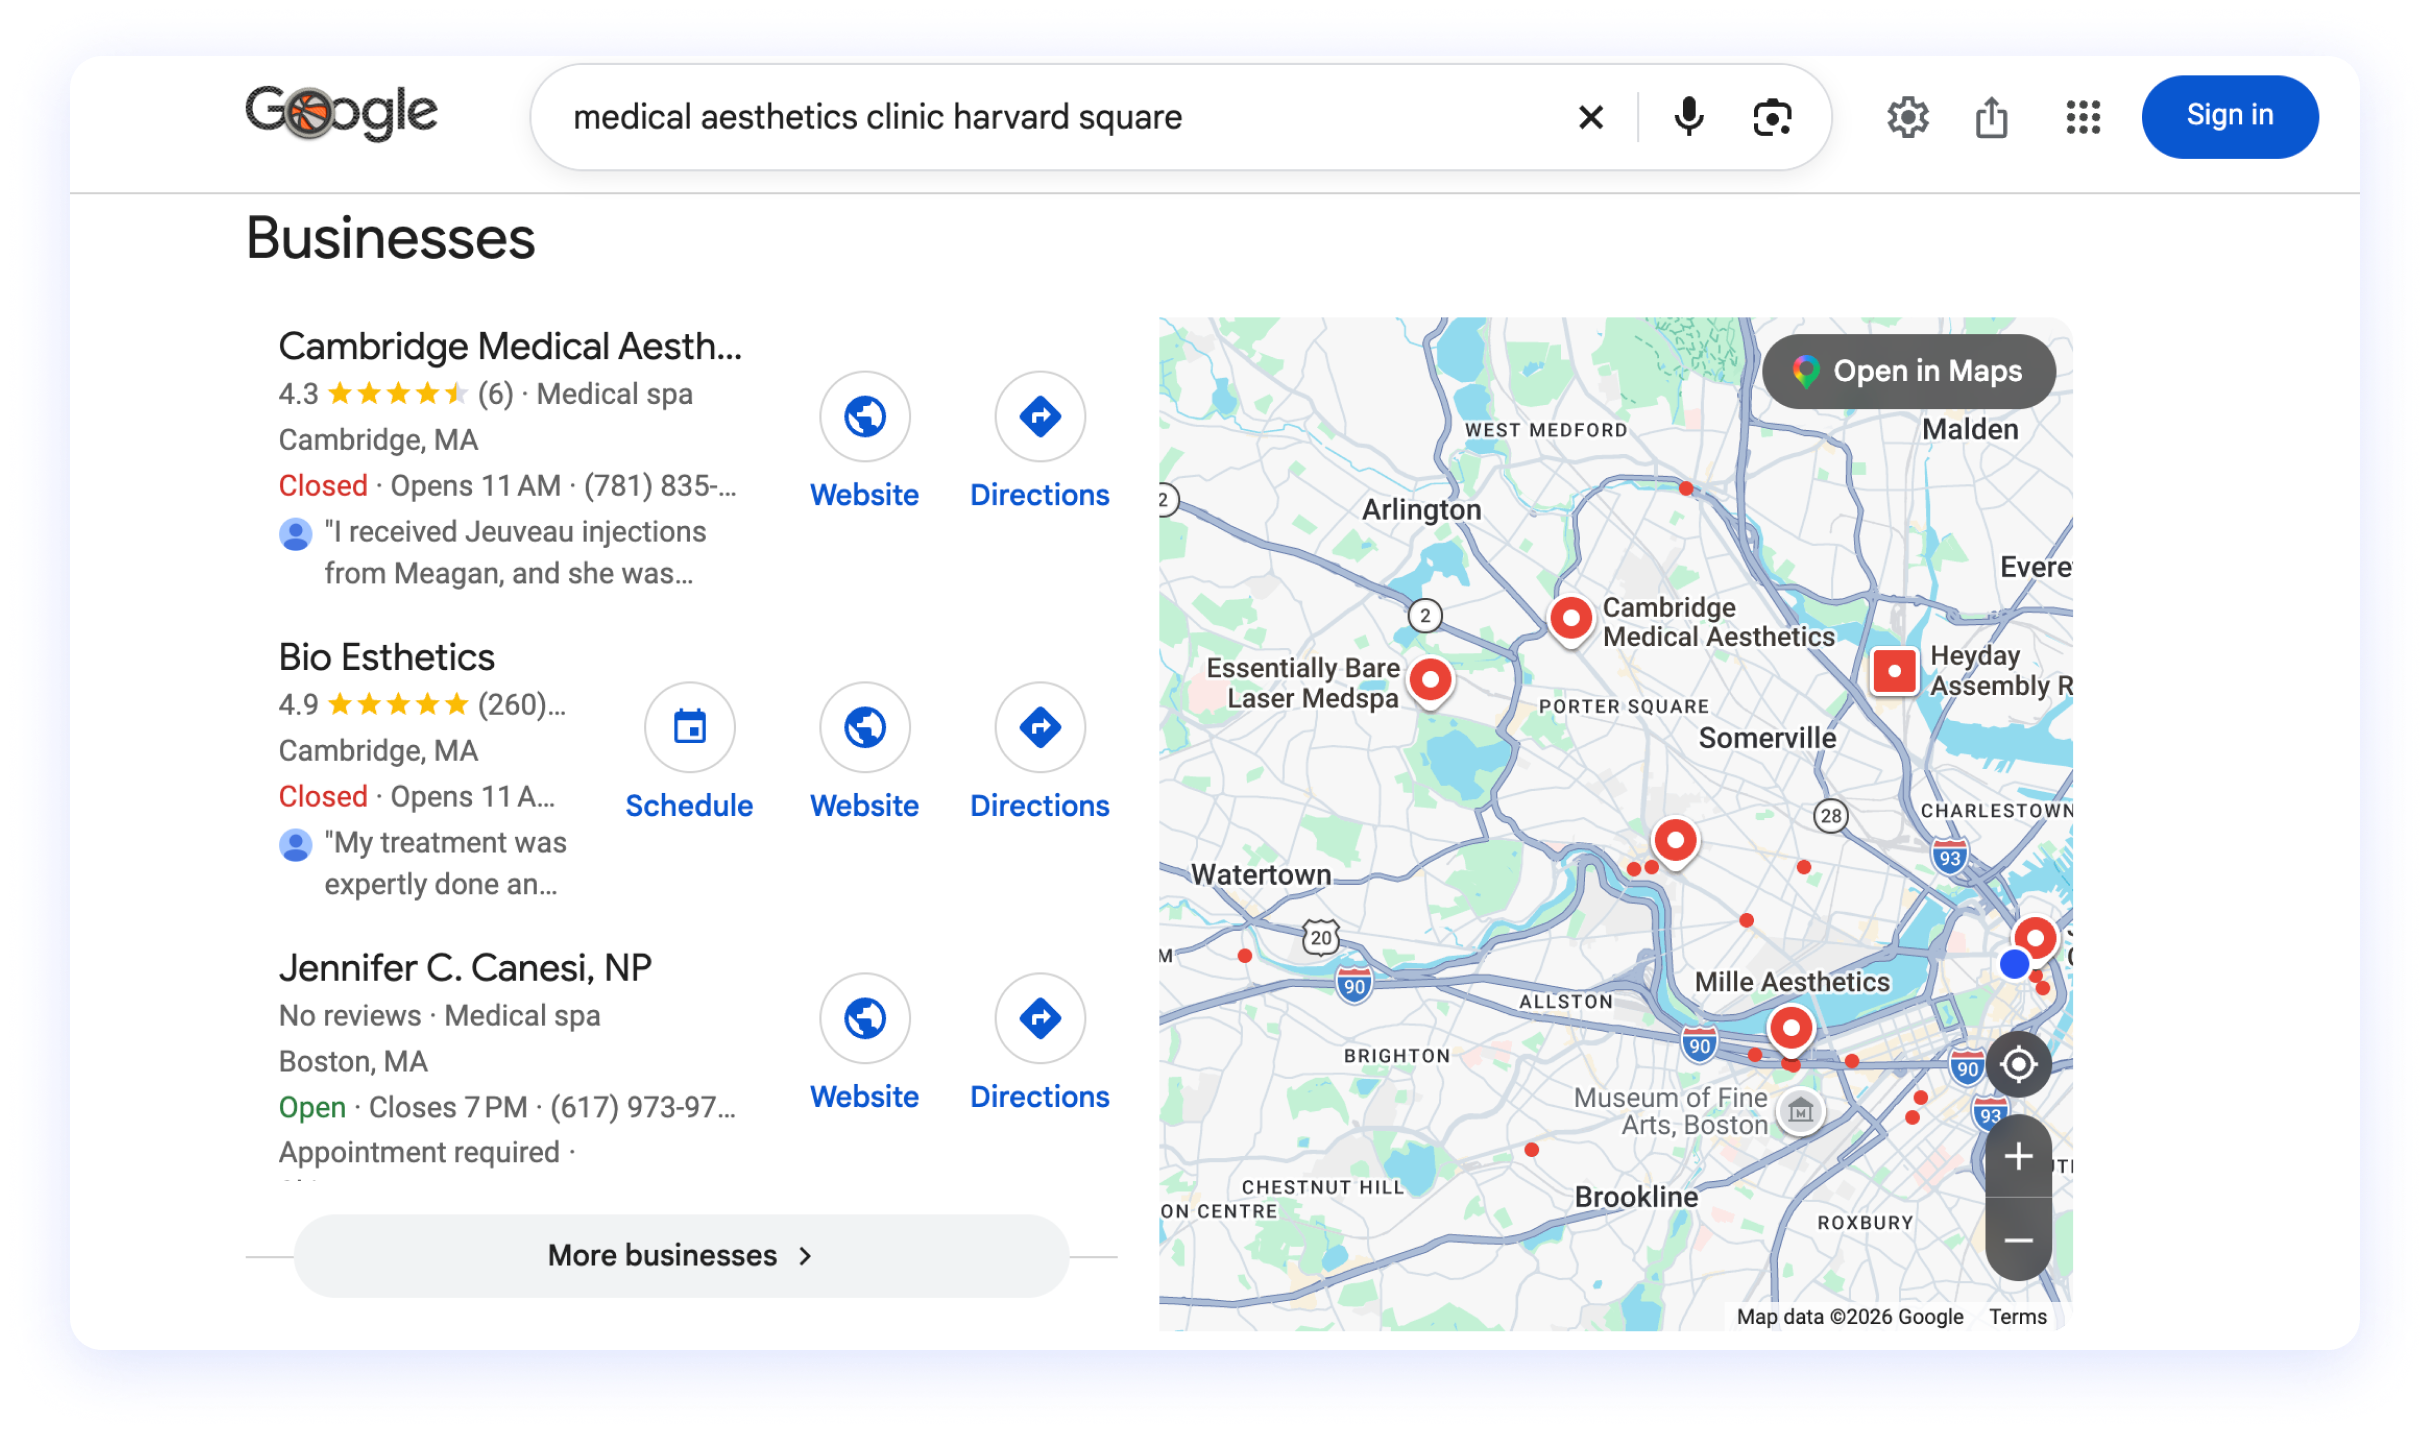Read the Jeuveau injections review snippet
This screenshot has height=1434, width=2430.
[515, 553]
